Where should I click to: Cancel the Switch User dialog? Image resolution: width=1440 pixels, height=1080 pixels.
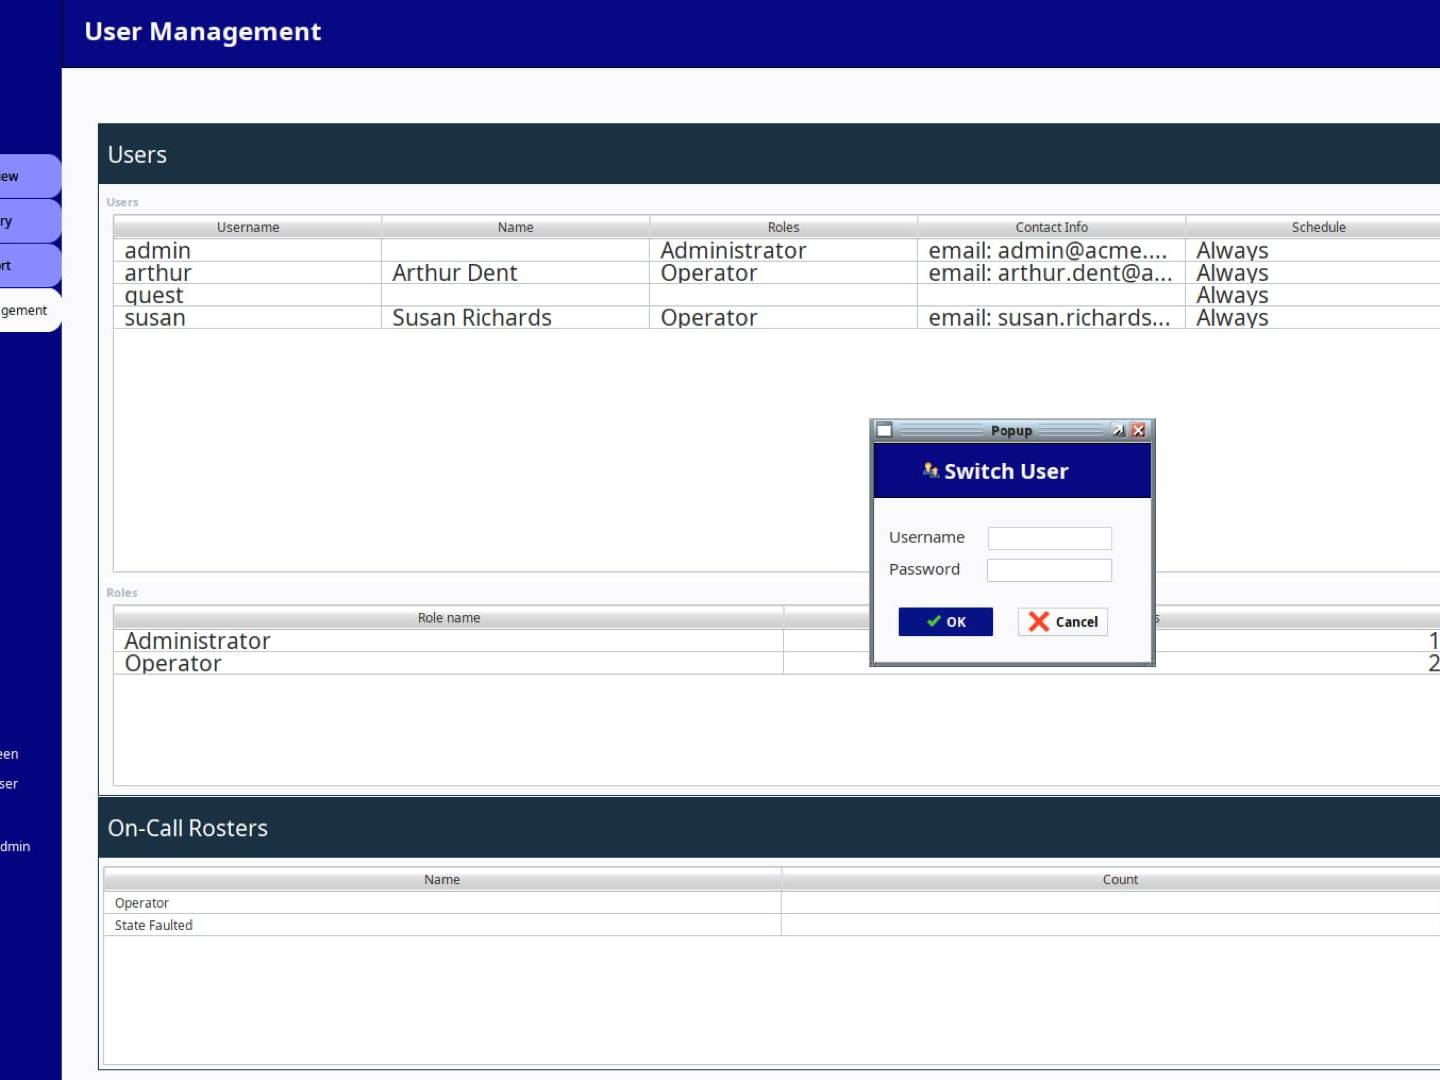point(1063,621)
